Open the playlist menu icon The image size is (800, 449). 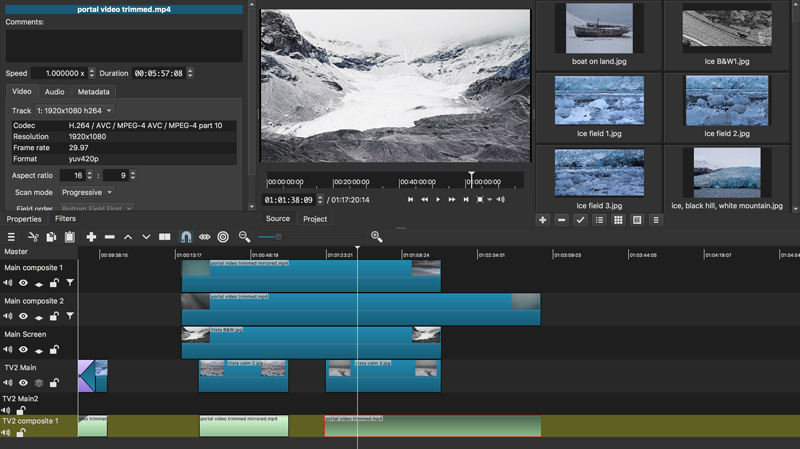656,220
